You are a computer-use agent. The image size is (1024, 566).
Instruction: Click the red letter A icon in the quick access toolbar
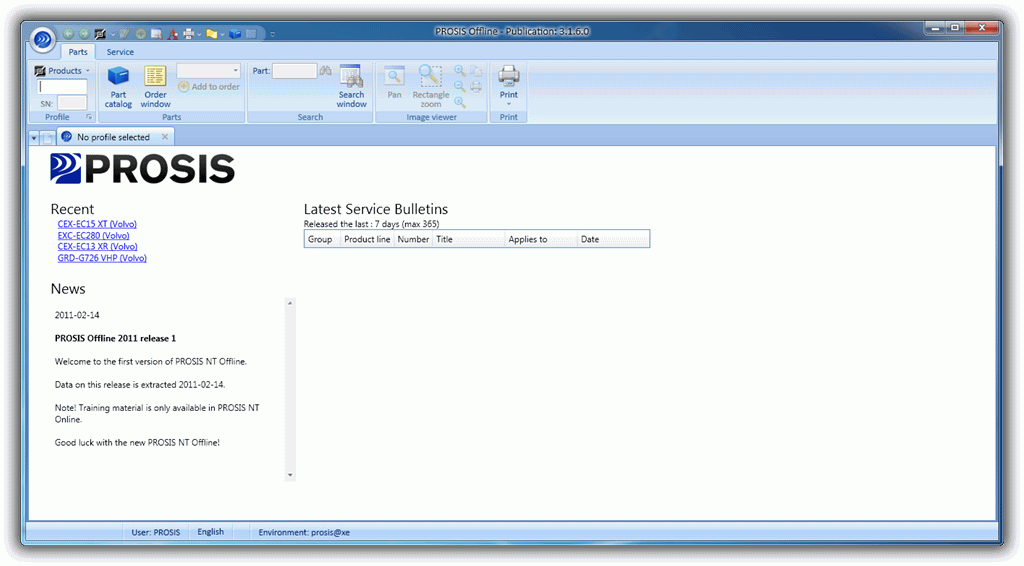[172, 34]
